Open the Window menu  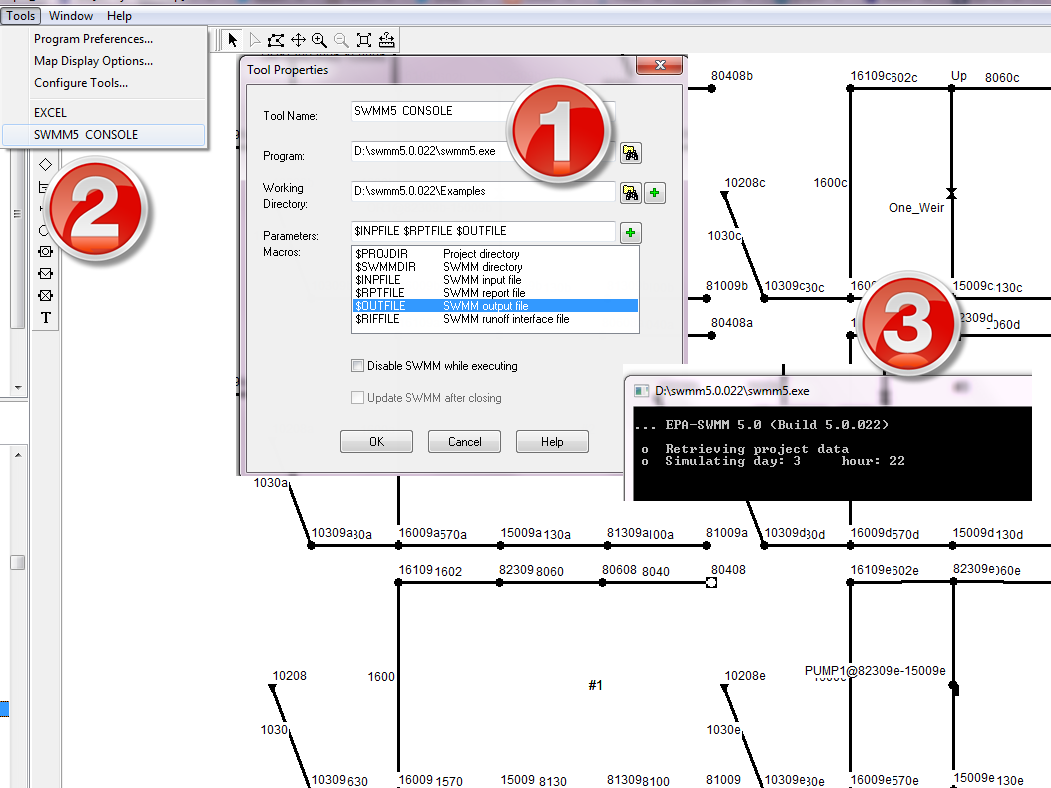coord(70,15)
